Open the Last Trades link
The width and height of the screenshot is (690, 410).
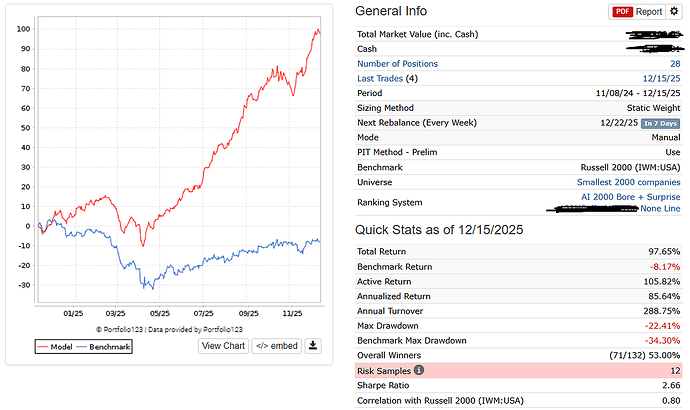tap(380, 78)
